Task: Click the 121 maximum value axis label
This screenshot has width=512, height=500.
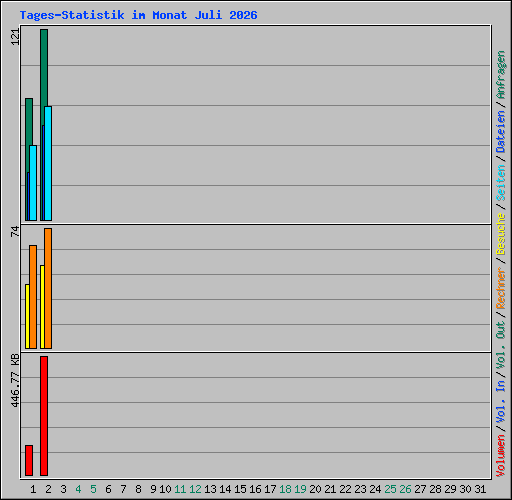Action: [x=15, y=37]
